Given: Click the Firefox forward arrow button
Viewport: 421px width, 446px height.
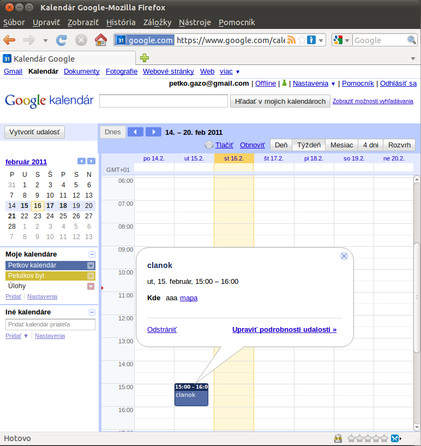Looking at the screenshot, I should 29,40.
